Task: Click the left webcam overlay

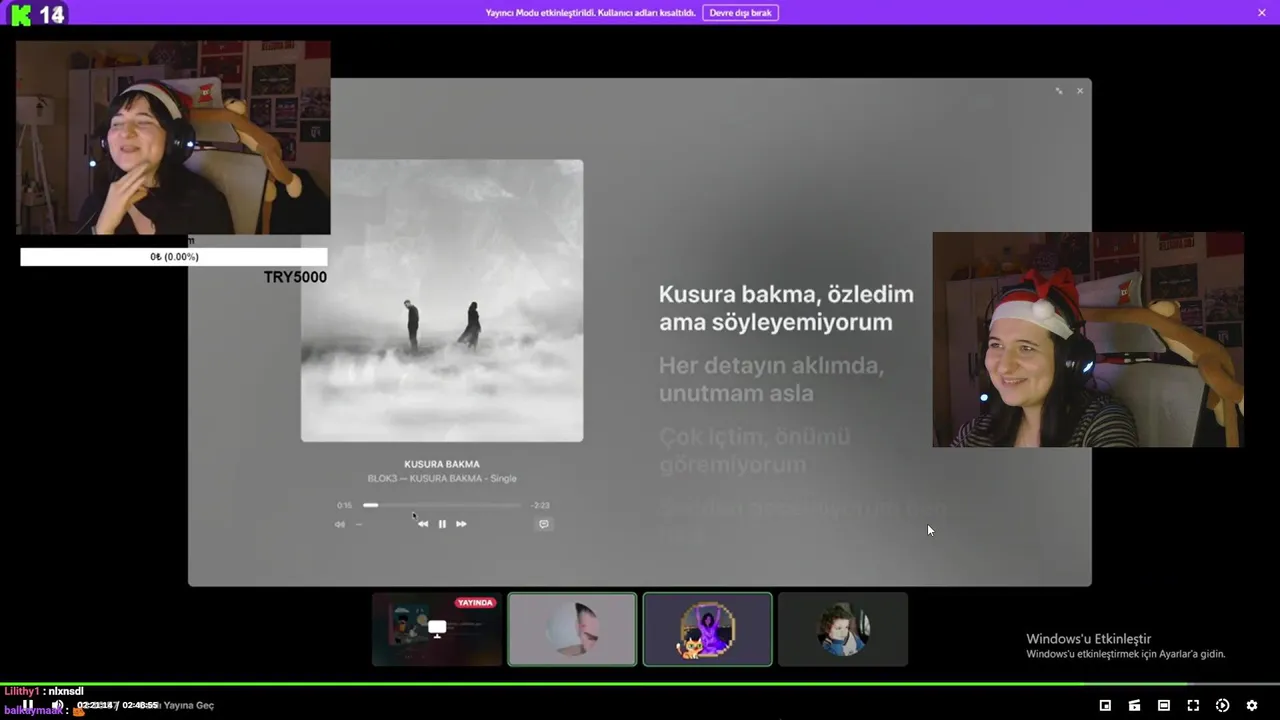Action: pyautogui.click(x=173, y=137)
